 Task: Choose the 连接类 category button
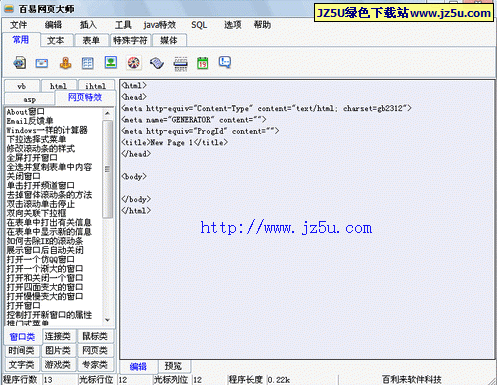coord(58,336)
